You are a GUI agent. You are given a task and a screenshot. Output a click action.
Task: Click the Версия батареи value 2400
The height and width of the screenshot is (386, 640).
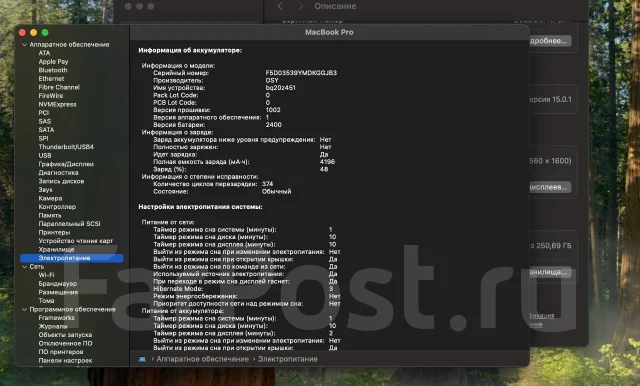(x=273, y=125)
